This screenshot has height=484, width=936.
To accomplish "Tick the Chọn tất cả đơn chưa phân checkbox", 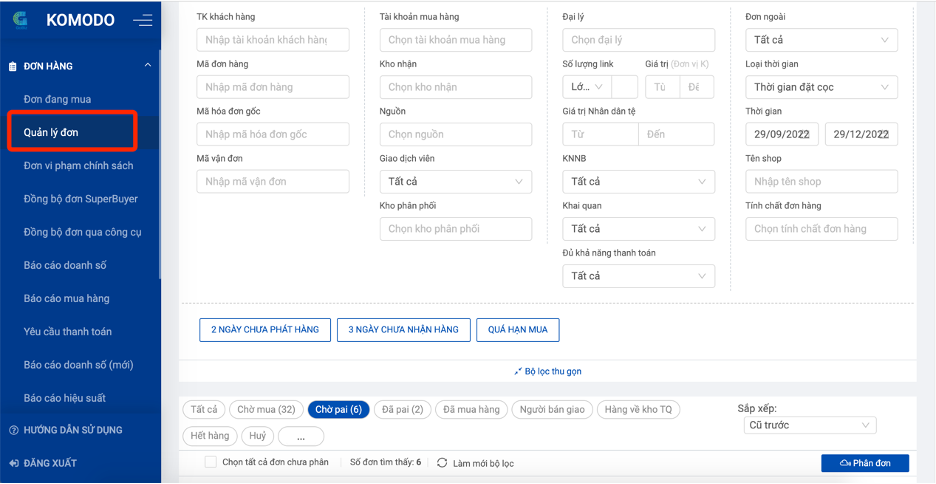I will [210, 462].
